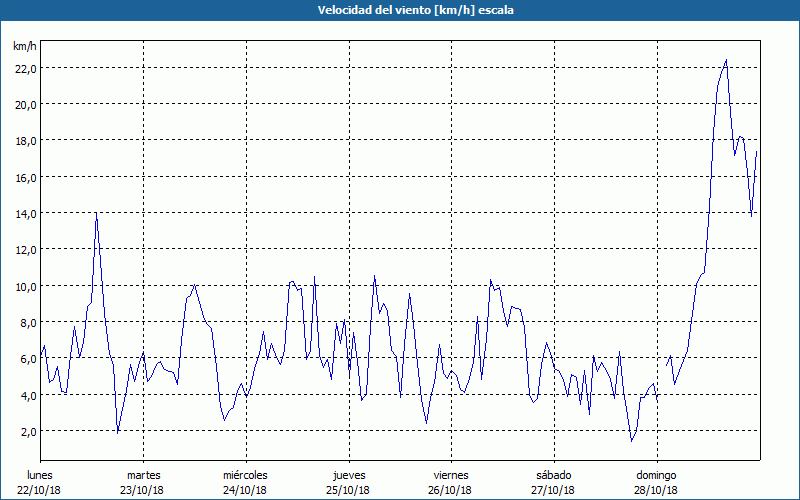Screen dimensions: 800x500
Task: Click the chart title 'Velocidad del viento [km/h] escala'
Action: pos(415,10)
